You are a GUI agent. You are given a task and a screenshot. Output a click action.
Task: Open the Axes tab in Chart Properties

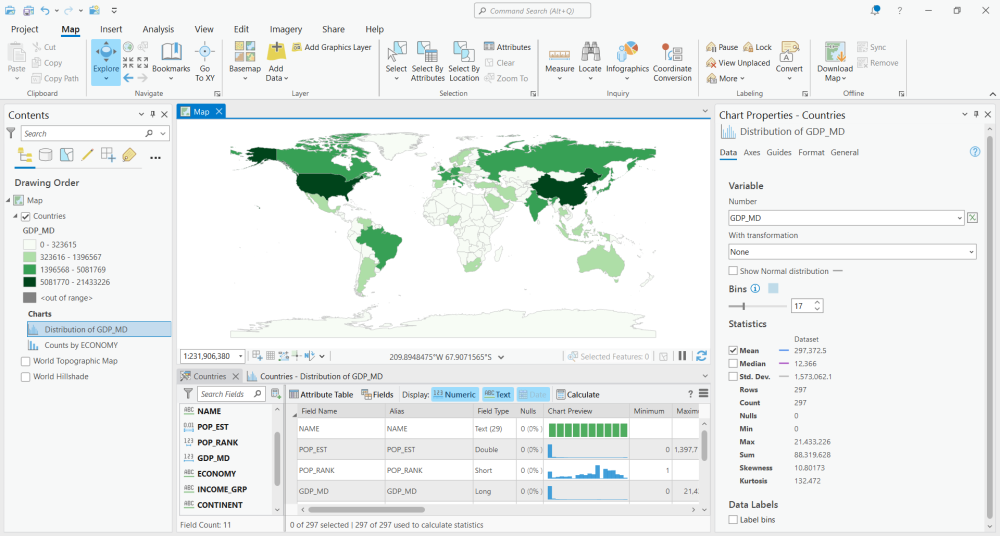(752, 153)
